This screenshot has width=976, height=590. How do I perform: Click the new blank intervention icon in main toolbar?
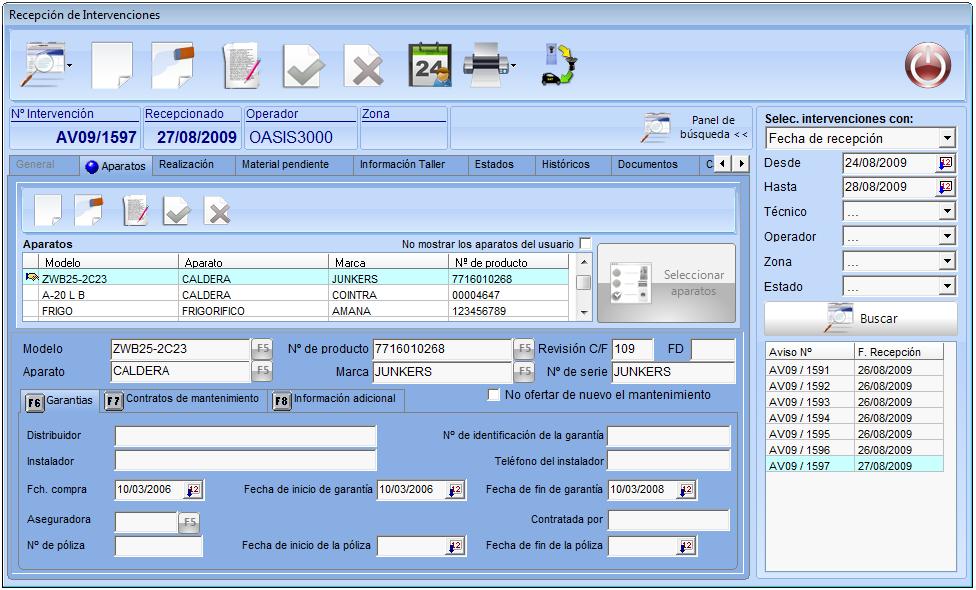pos(112,65)
